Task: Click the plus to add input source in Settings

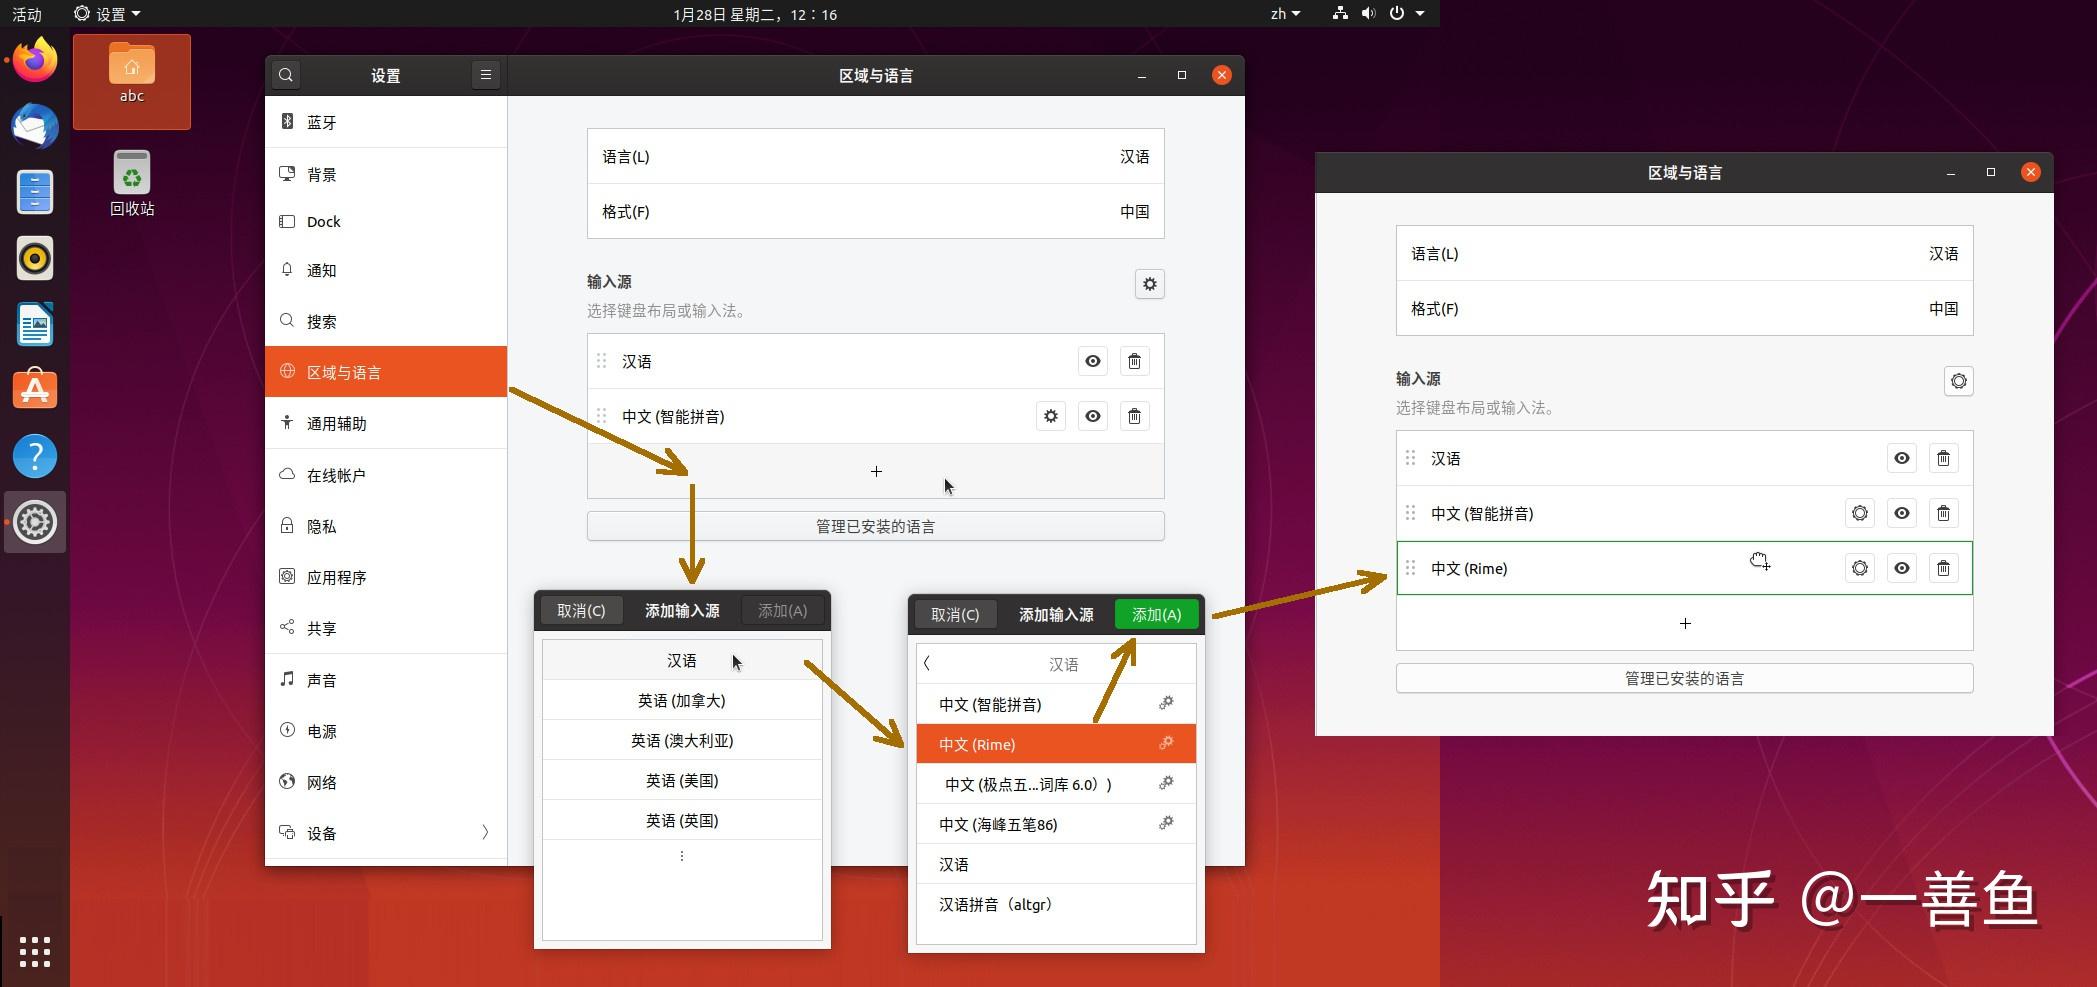Action: click(876, 471)
